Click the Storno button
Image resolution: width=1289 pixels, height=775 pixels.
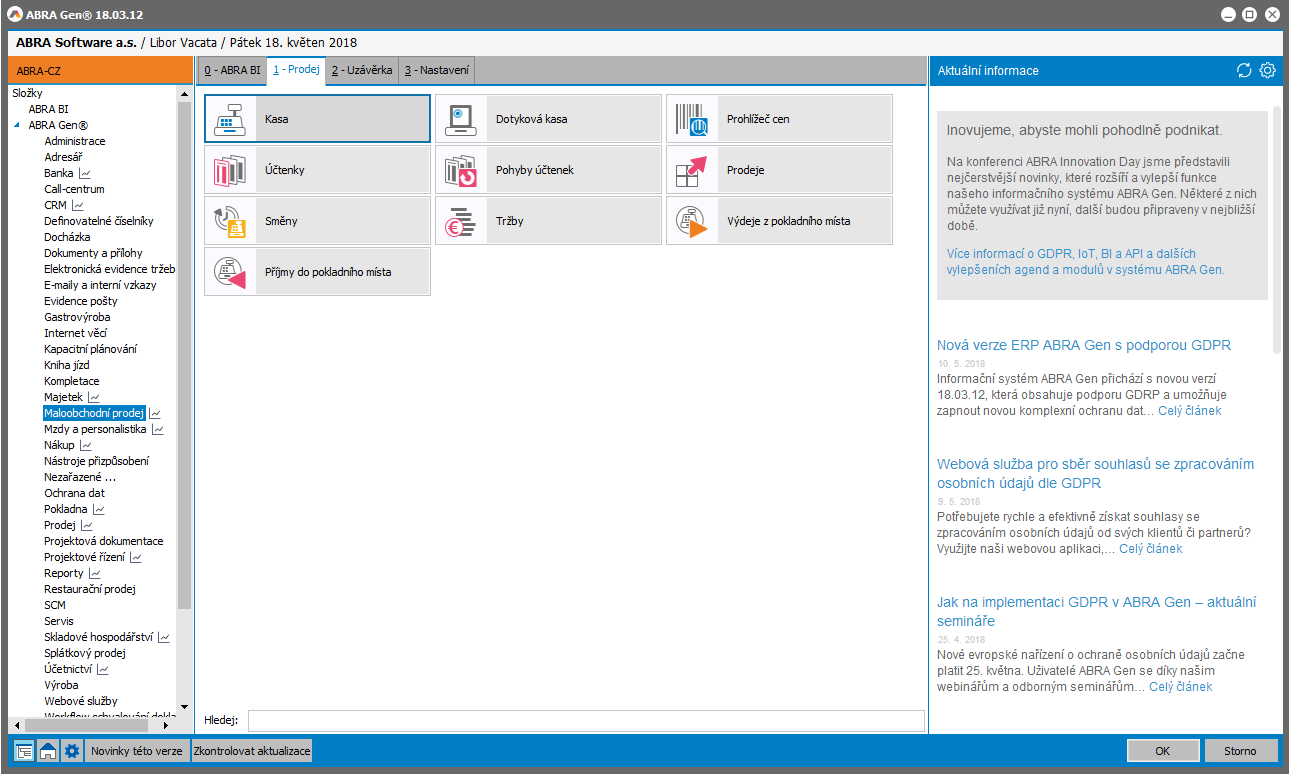point(1240,751)
